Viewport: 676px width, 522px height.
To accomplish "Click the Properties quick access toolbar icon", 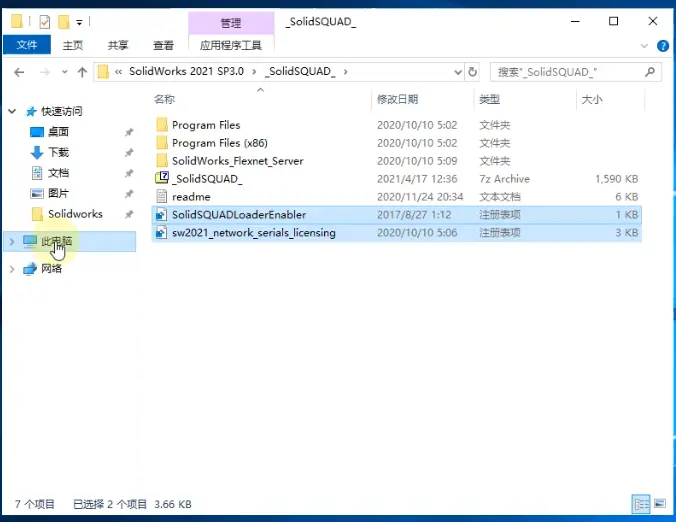I will coord(44,22).
